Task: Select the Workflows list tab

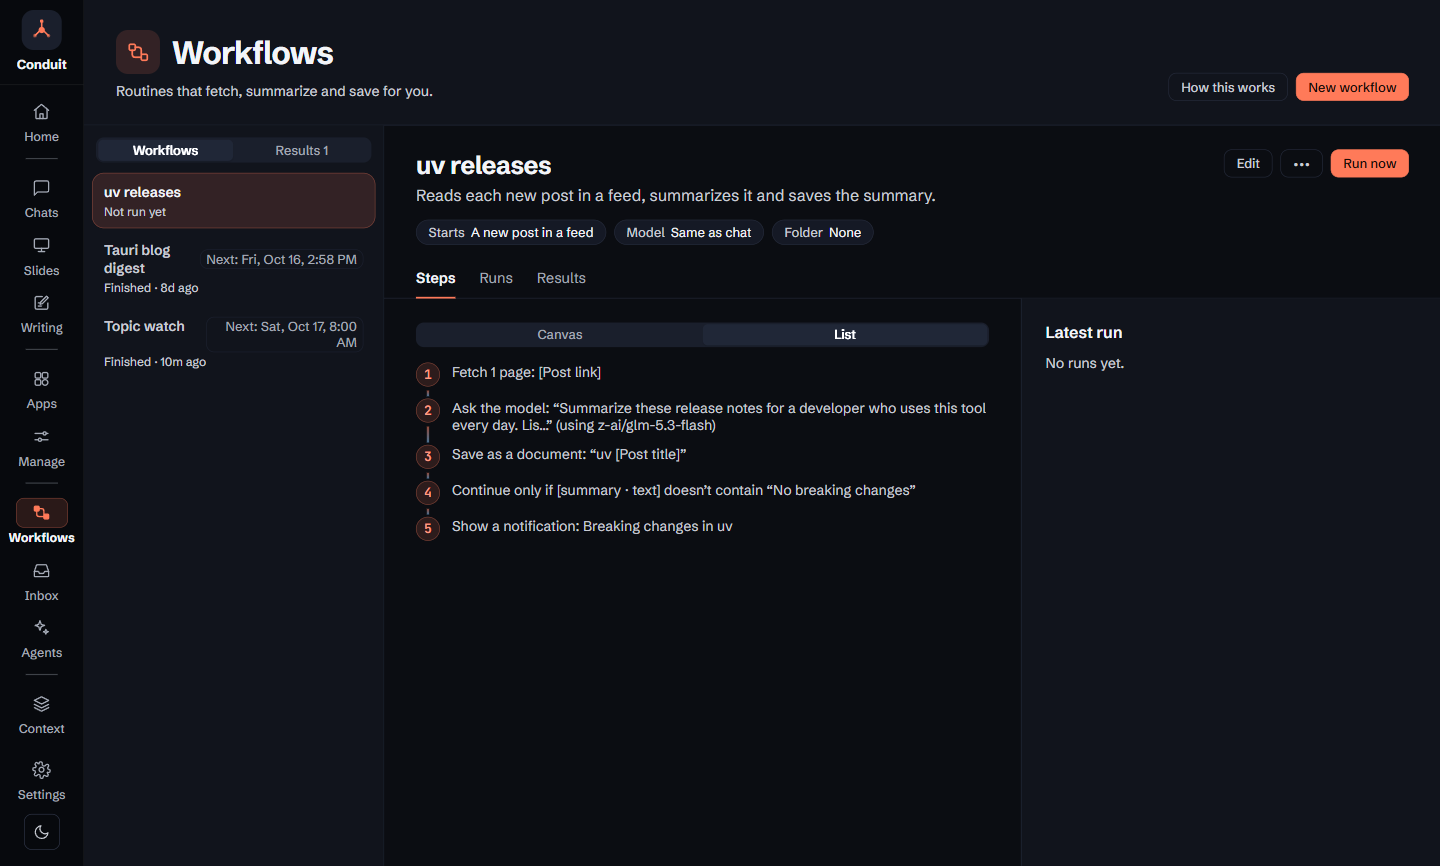Action: click(x=165, y=150)
